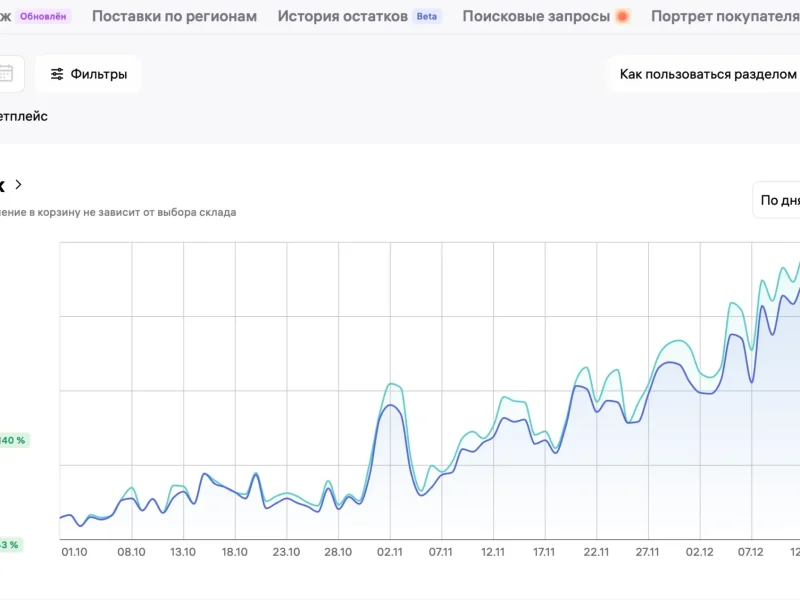Open the История остатков tab

342,17
